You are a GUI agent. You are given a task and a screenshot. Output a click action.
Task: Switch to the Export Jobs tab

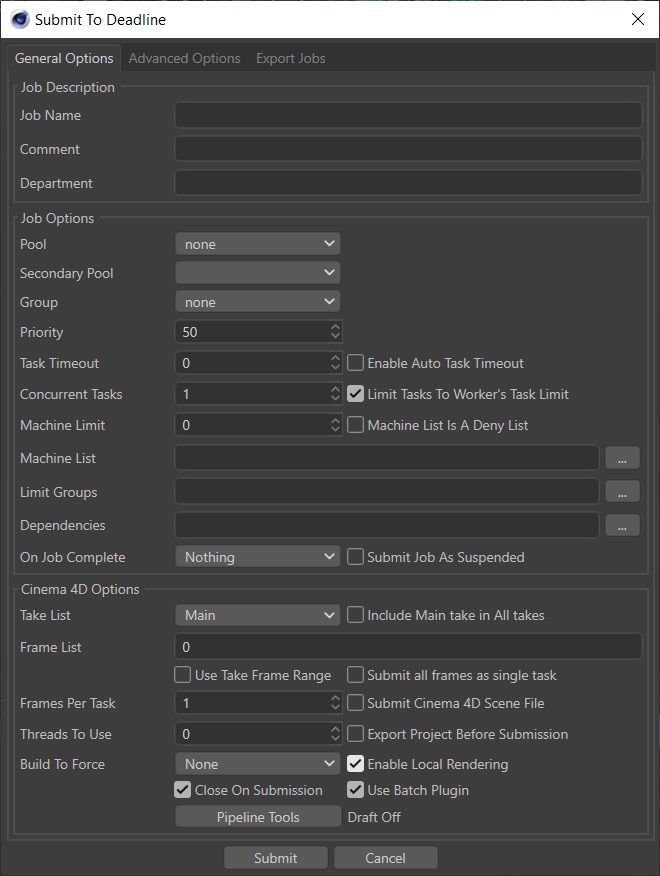pos(290,58)
